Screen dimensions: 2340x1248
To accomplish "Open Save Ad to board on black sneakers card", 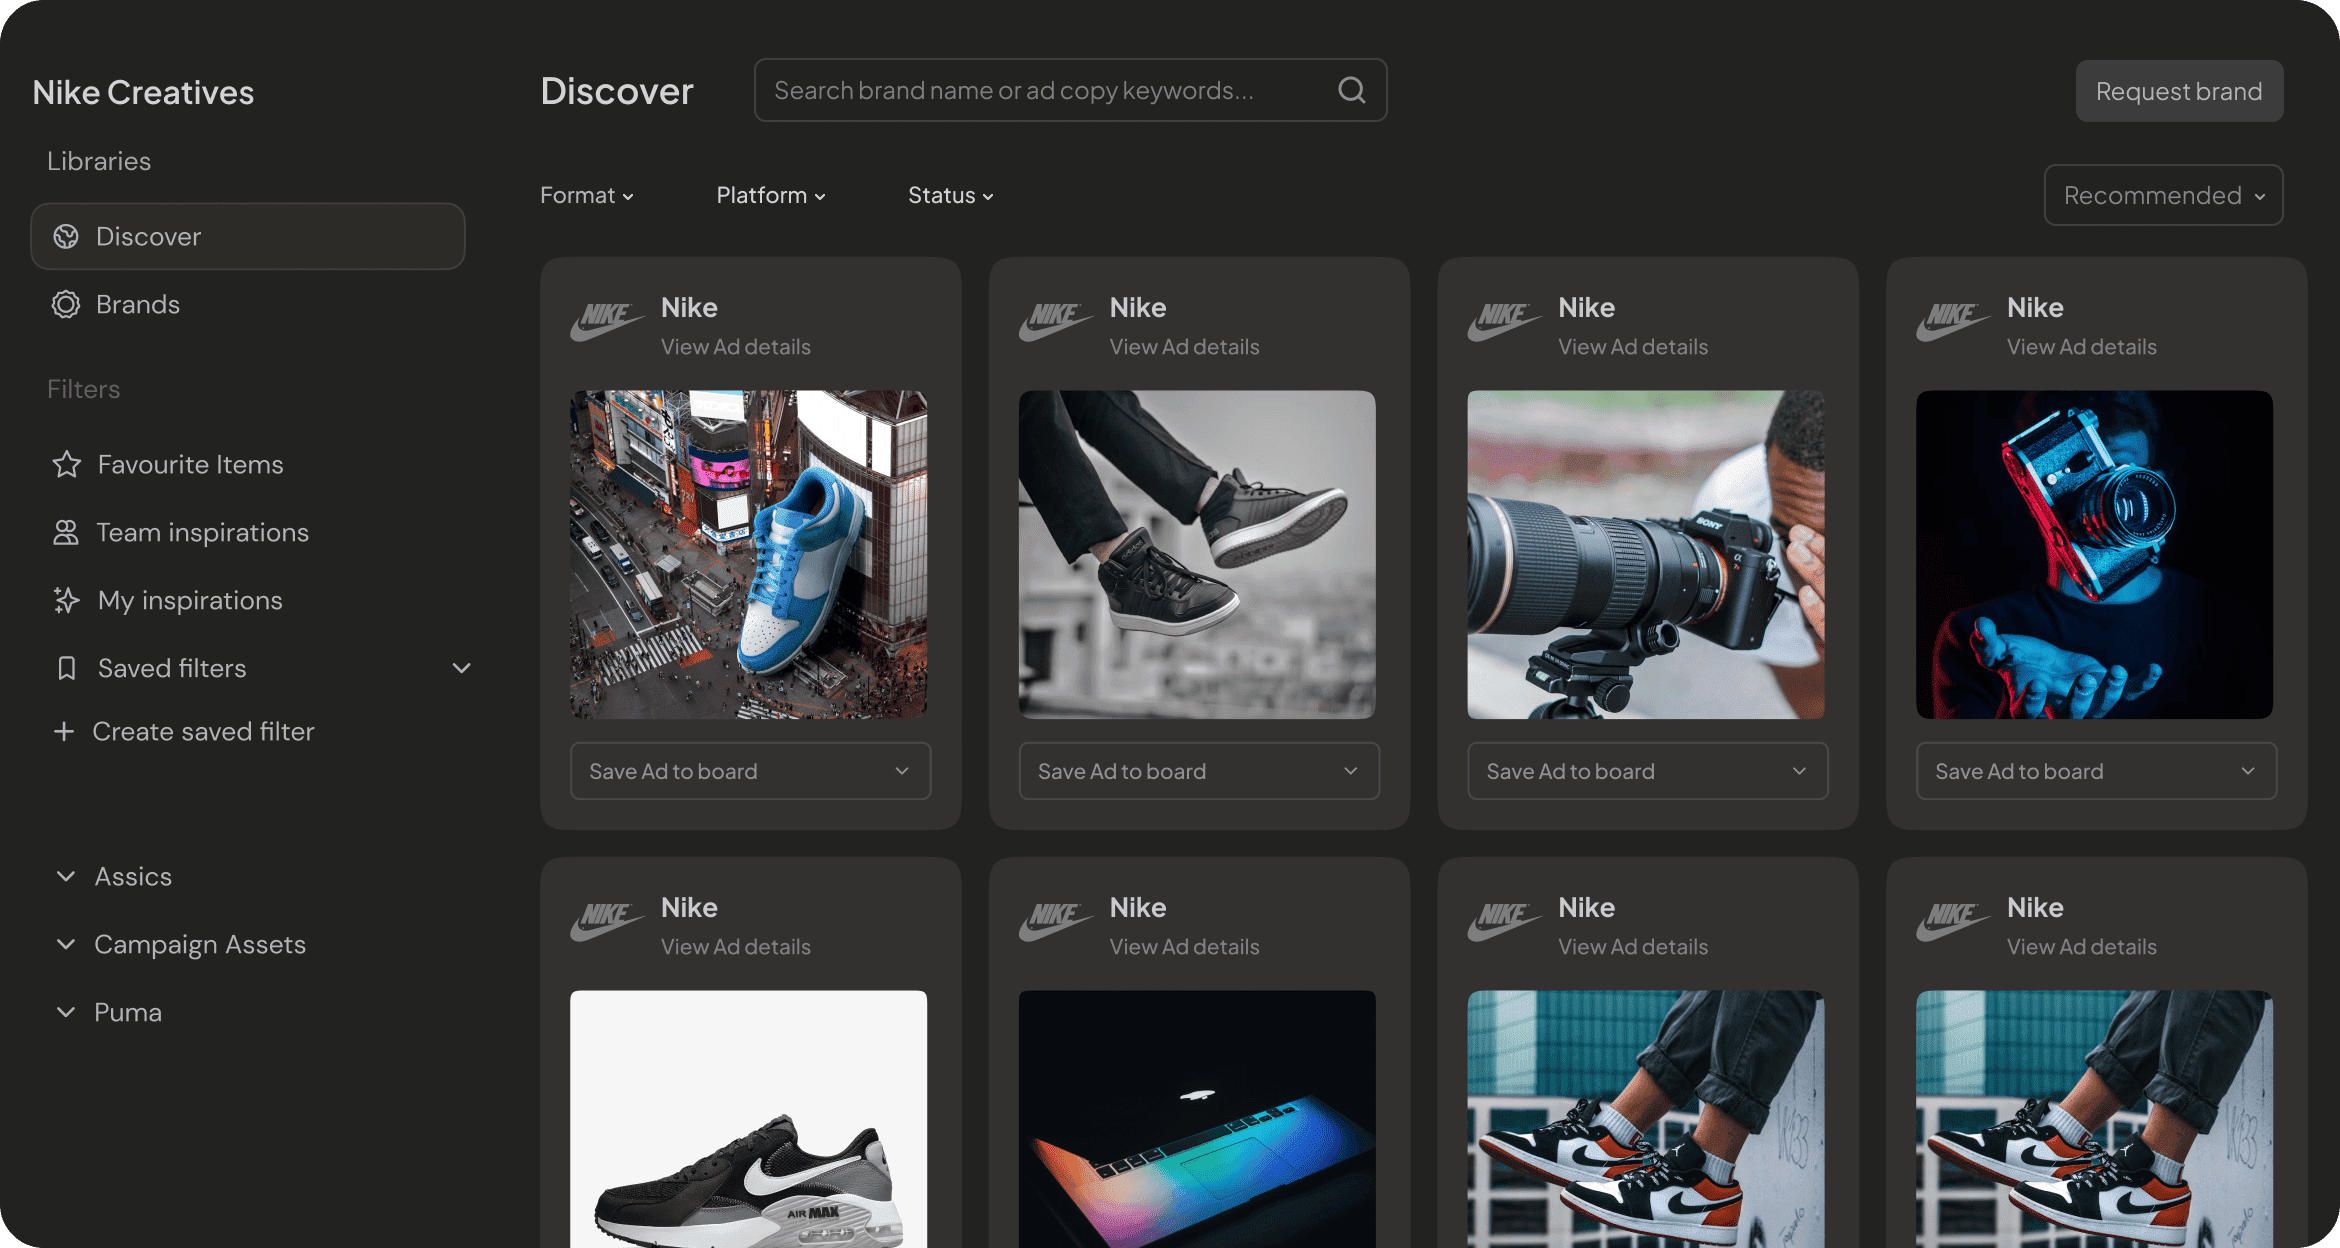I will pos(1199,771).
